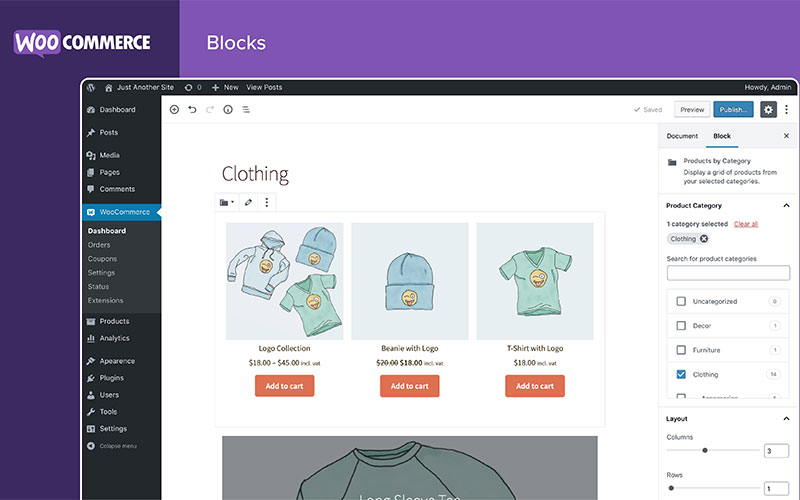
Task: Click the product categories search field
Action: pos(728,272)
